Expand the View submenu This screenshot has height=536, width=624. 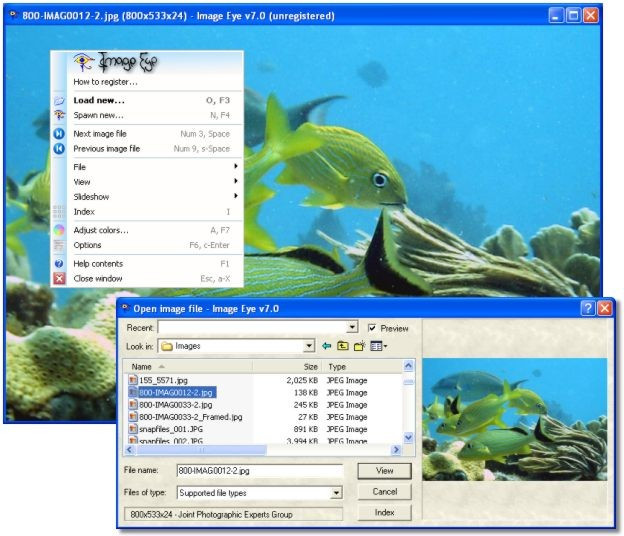tap(158, 182)
